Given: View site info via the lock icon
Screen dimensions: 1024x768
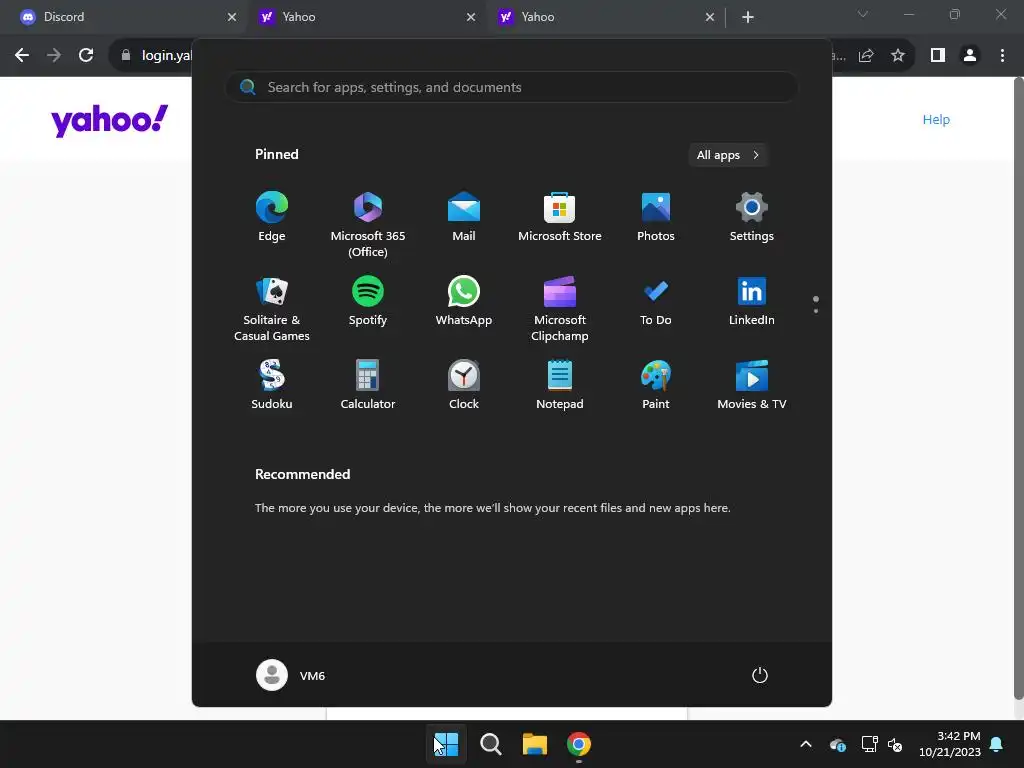Looking at the screenshot, I should point(126,56).
